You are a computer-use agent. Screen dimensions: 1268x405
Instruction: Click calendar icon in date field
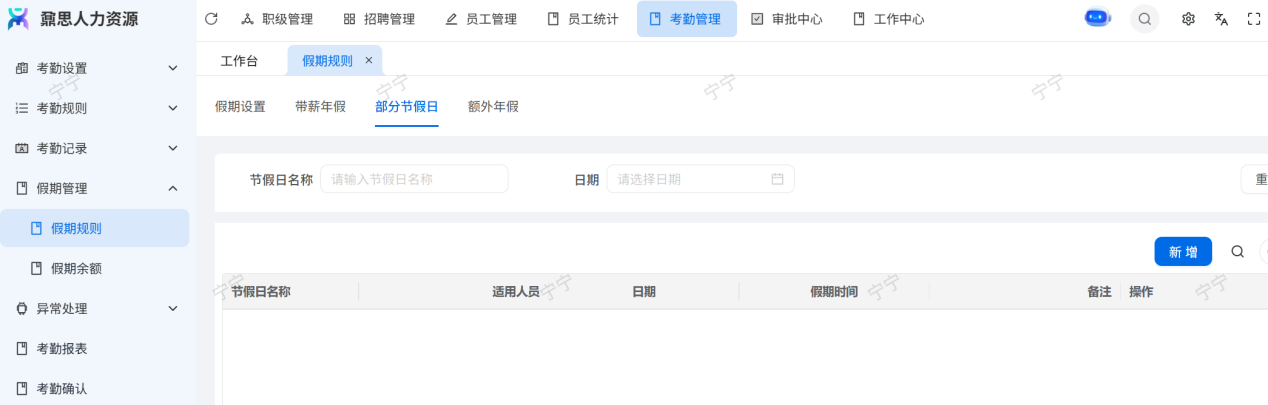click(777, 179)
